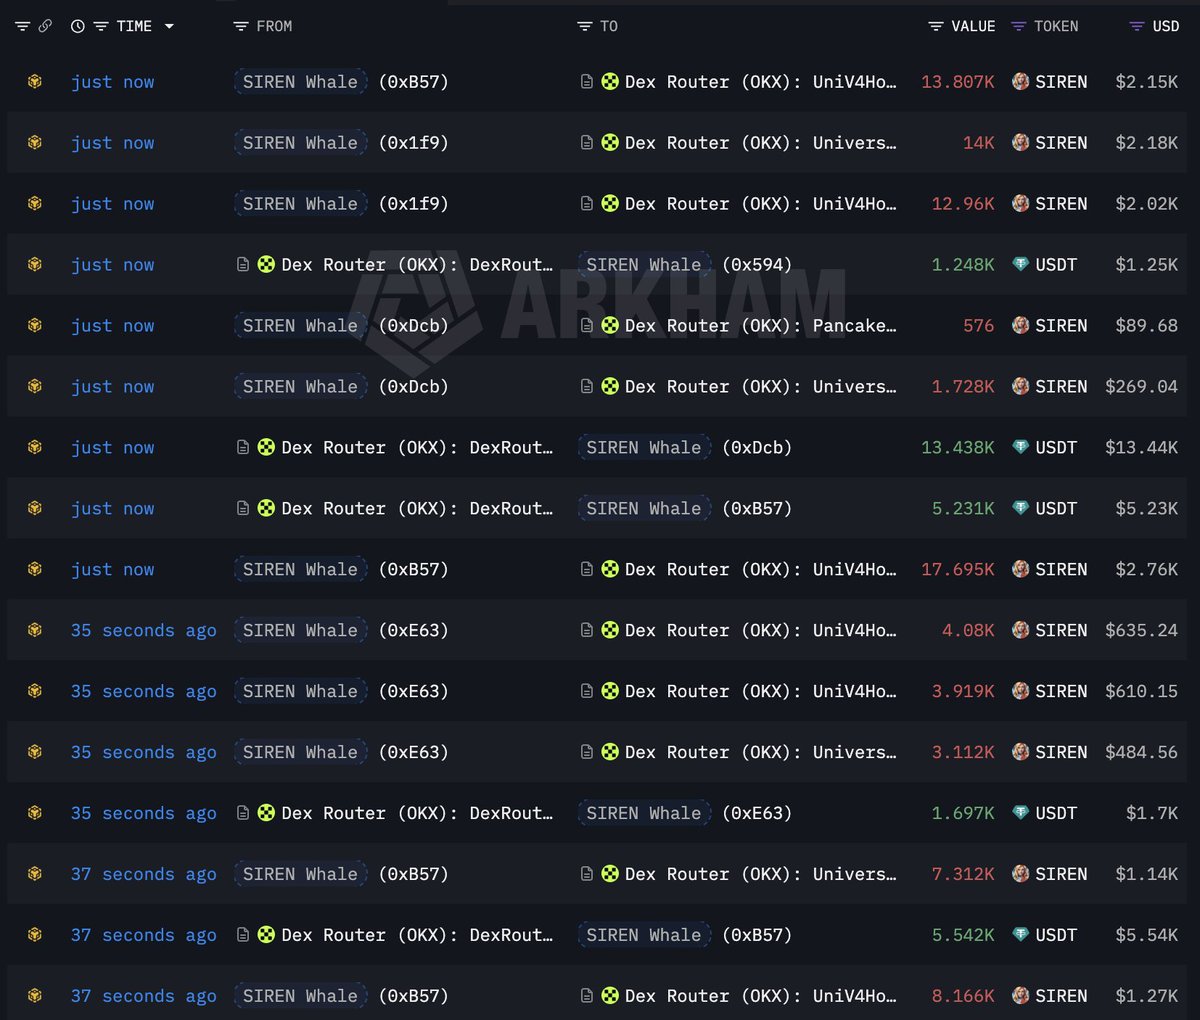Click BNB chain icon on $635.24 row
The height and width of the screenshot is (1020, 1200).
(x=35, y=630)
